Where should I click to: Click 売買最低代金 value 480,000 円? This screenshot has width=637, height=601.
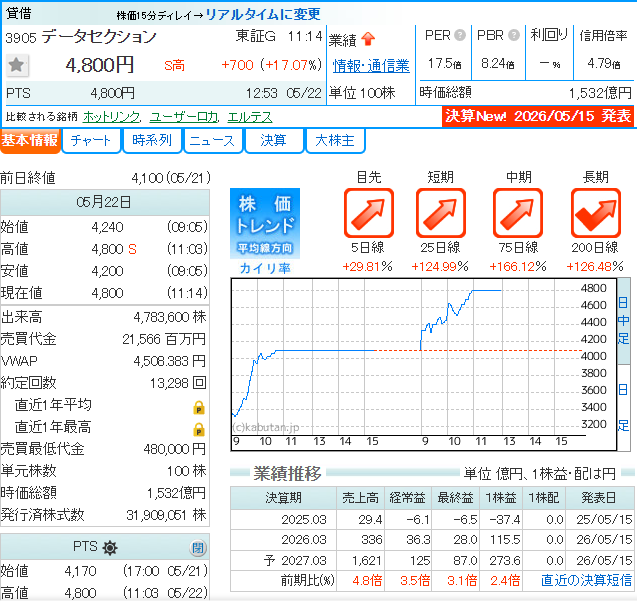click(x=175, y=449)
